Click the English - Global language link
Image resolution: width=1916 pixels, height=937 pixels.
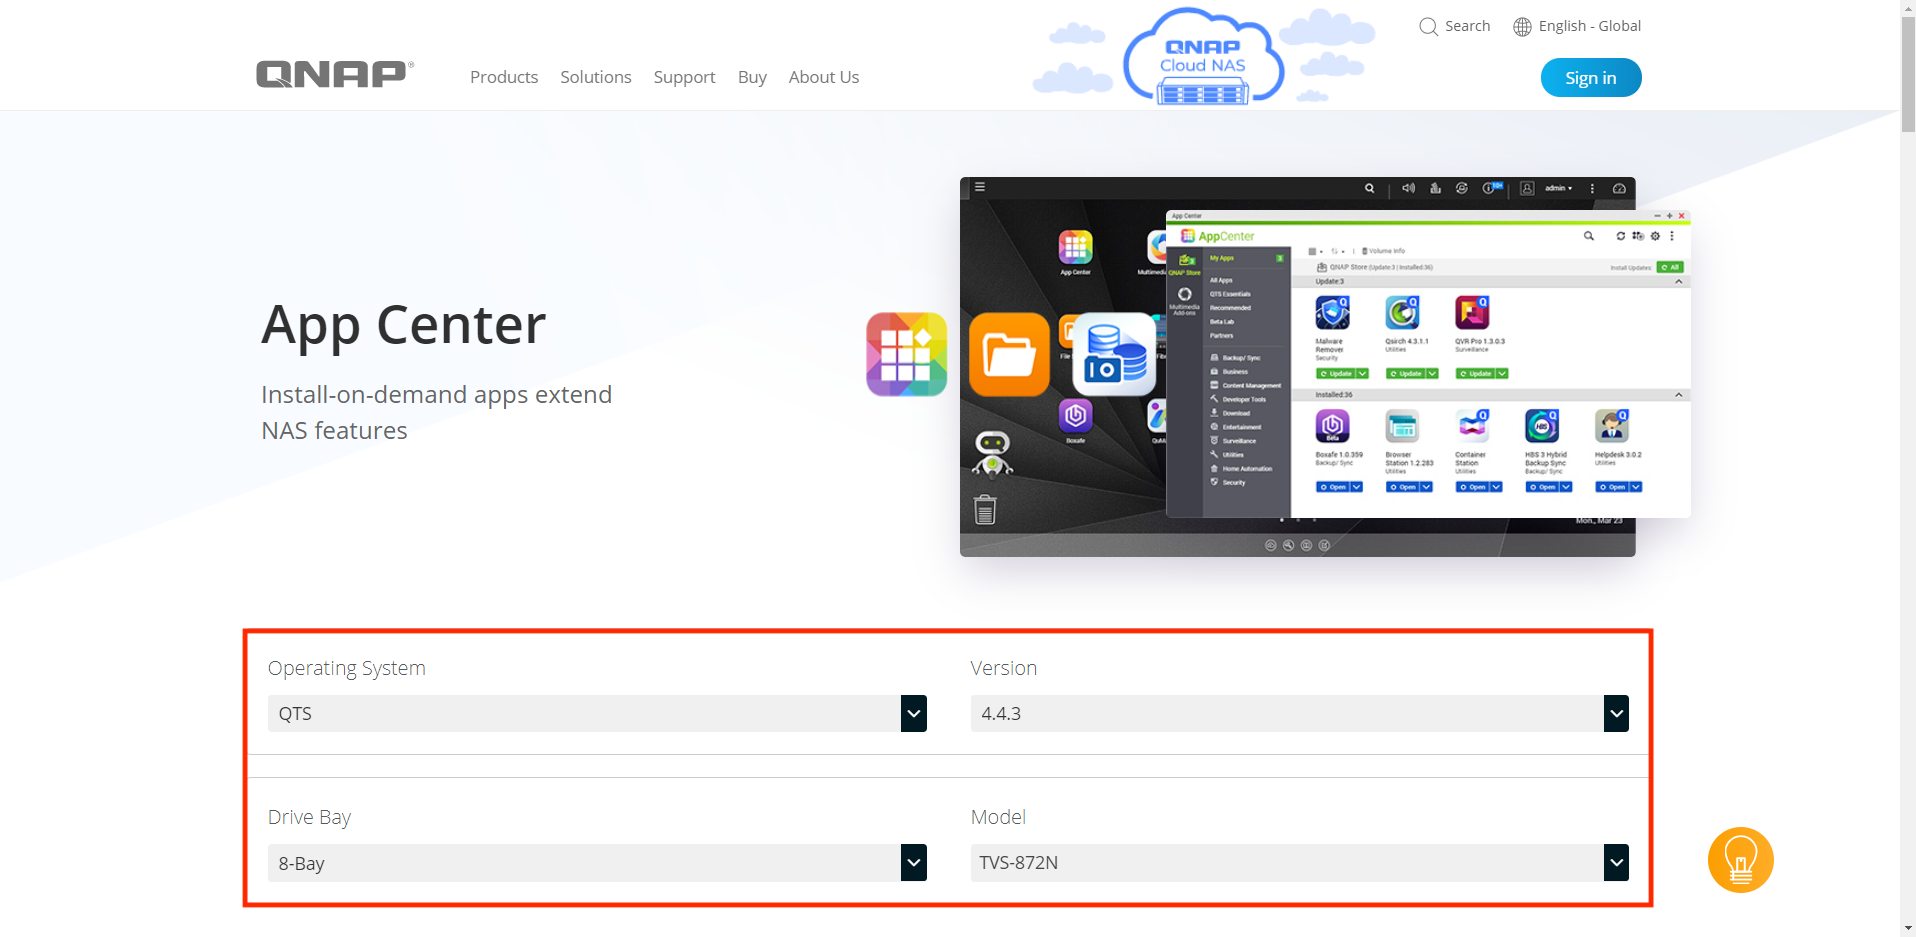(1590, 26)
